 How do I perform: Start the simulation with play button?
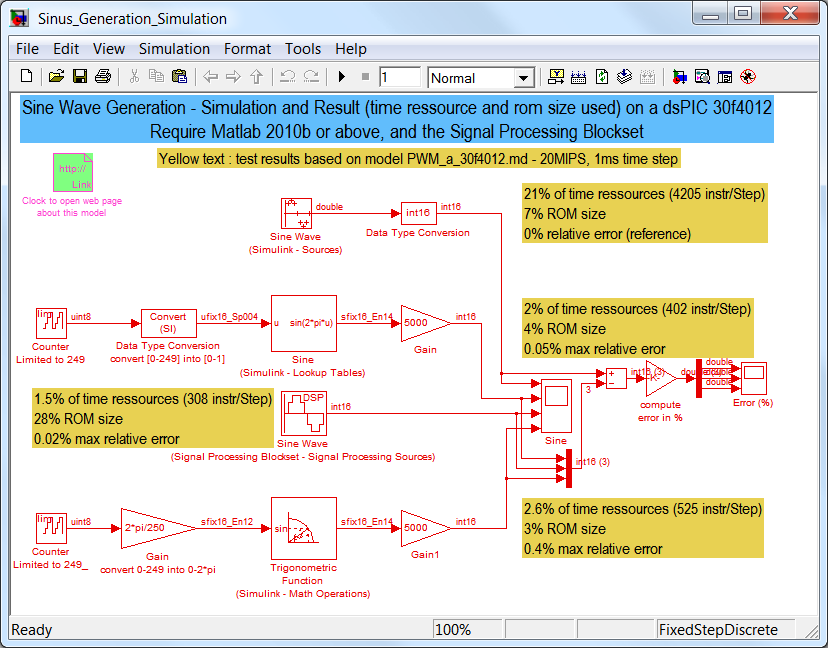coord(342,77)
